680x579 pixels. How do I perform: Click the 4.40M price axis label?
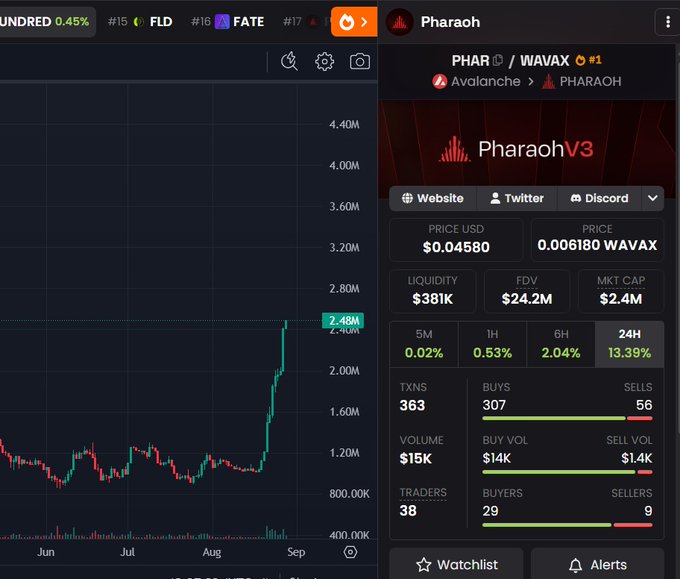point(344,124)
